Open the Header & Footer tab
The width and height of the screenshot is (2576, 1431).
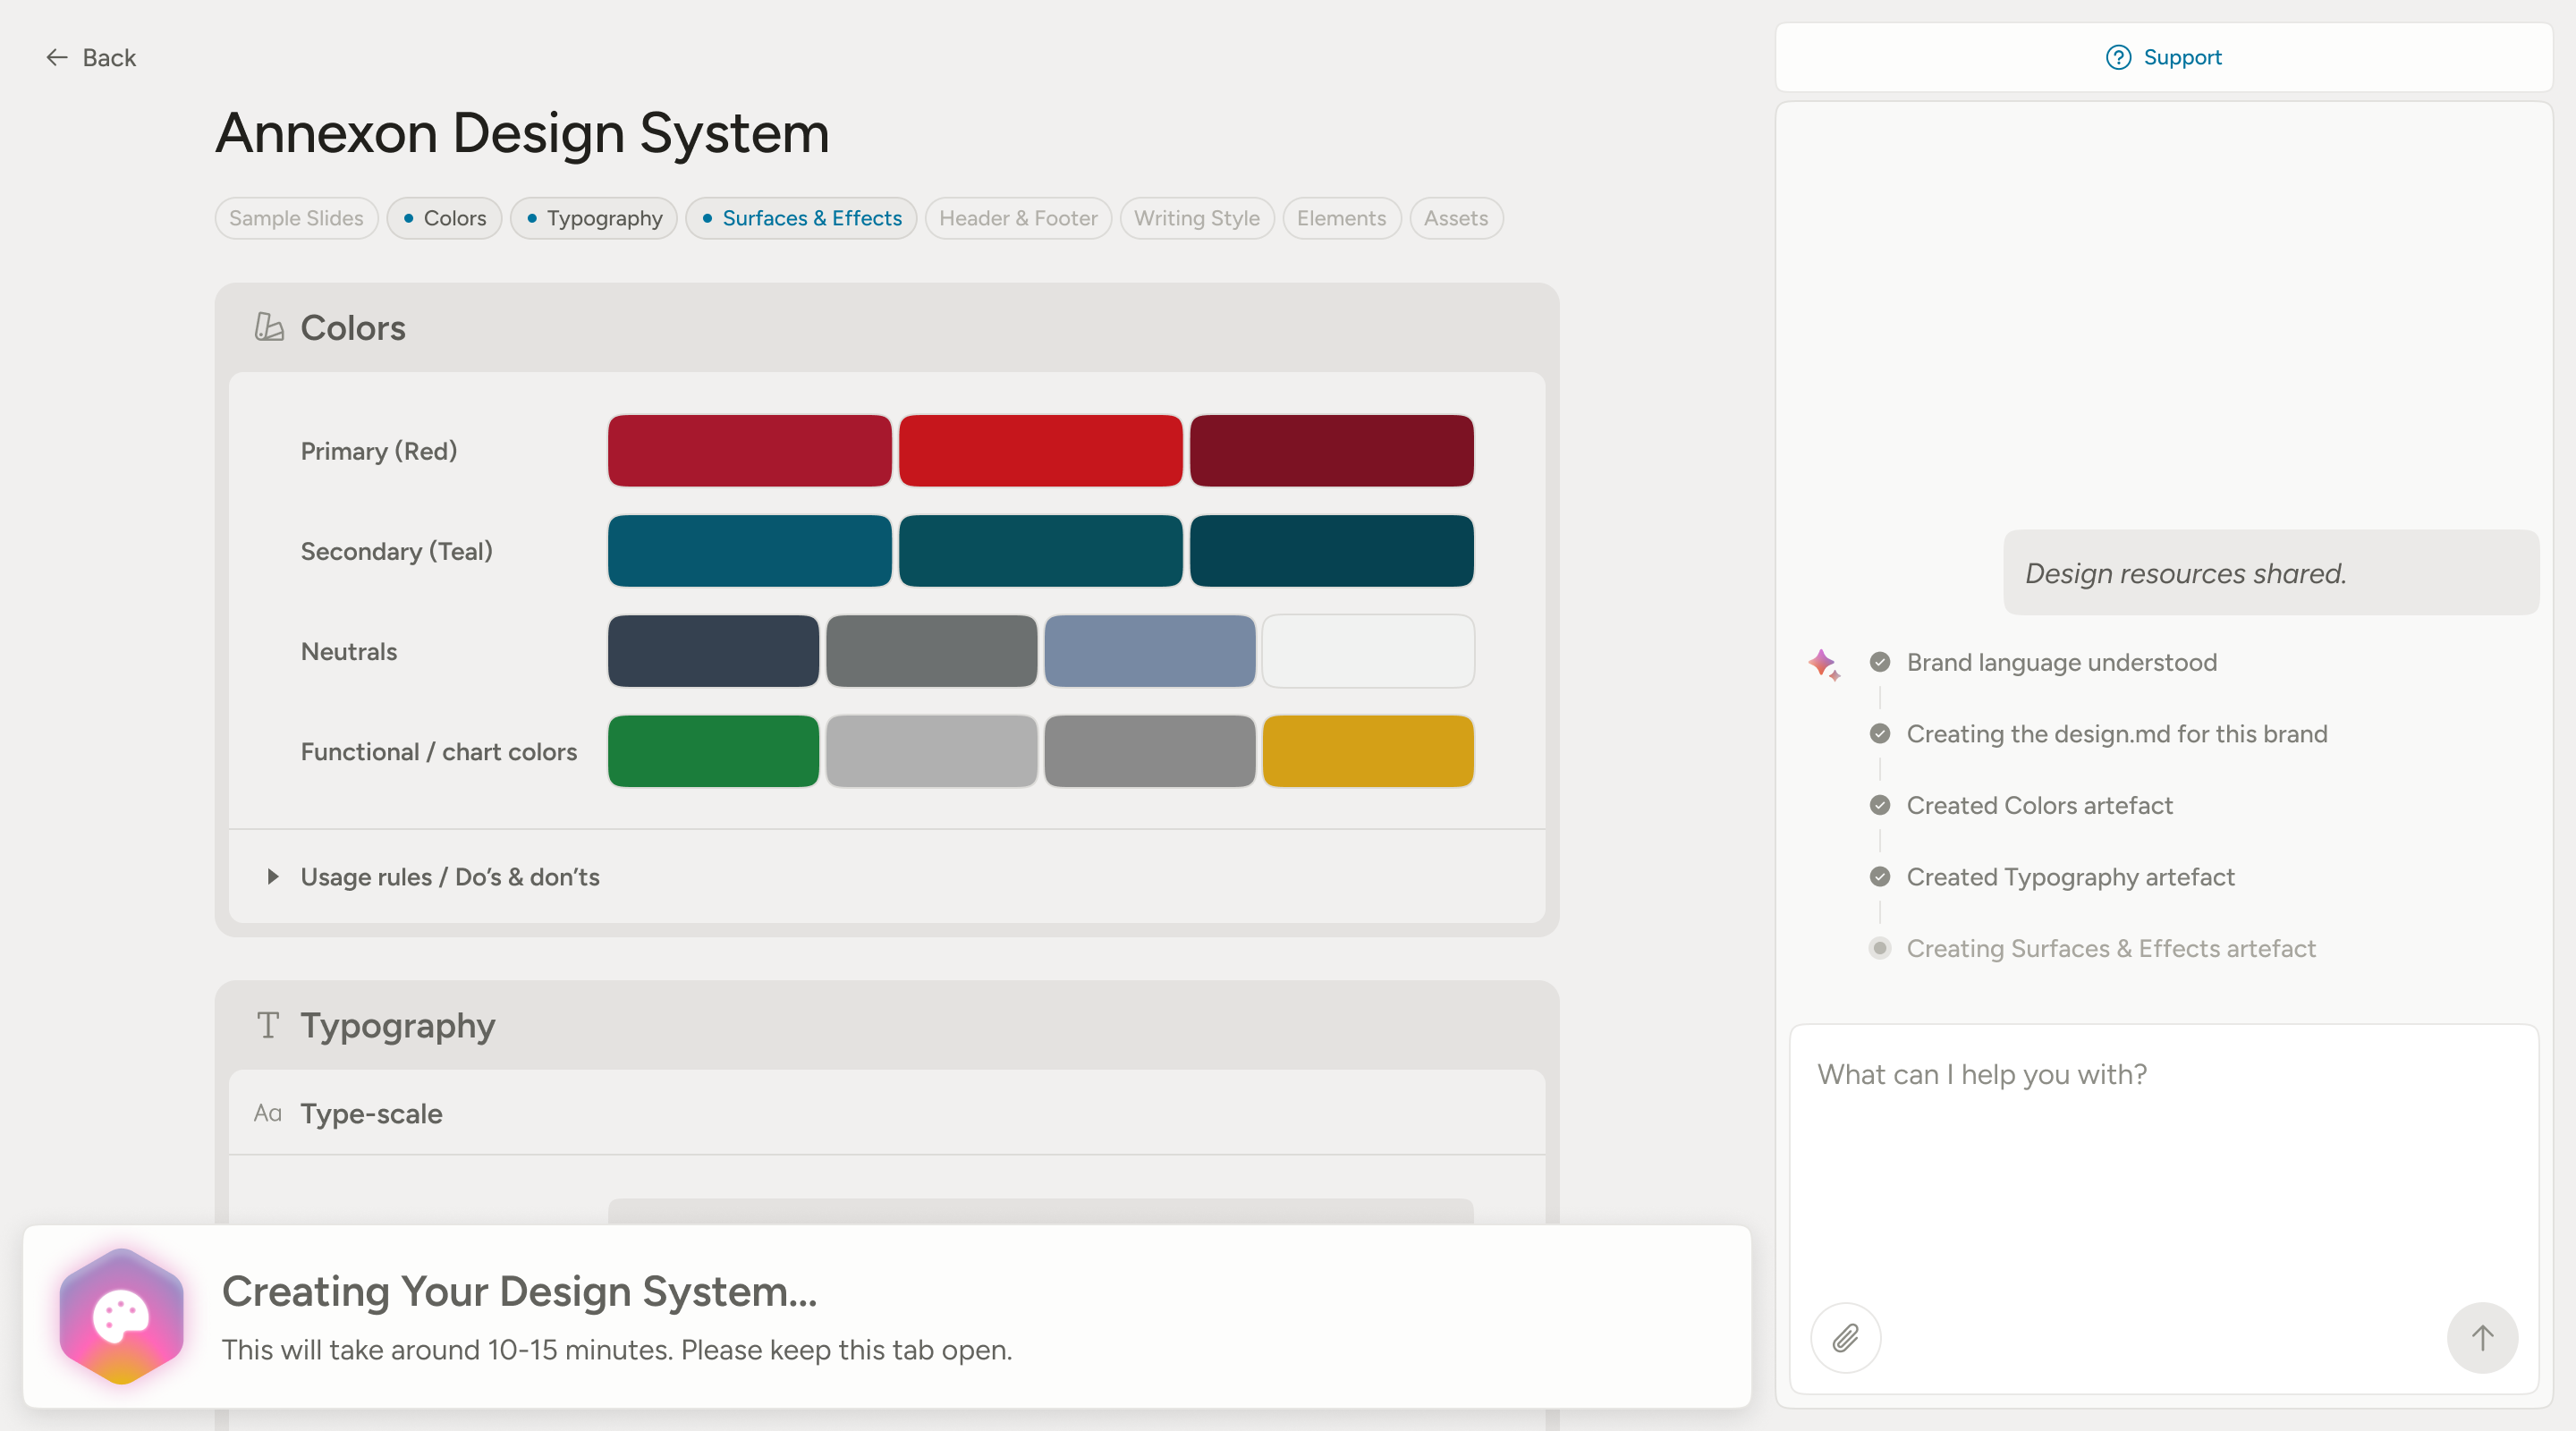(x=1018, y=218)
